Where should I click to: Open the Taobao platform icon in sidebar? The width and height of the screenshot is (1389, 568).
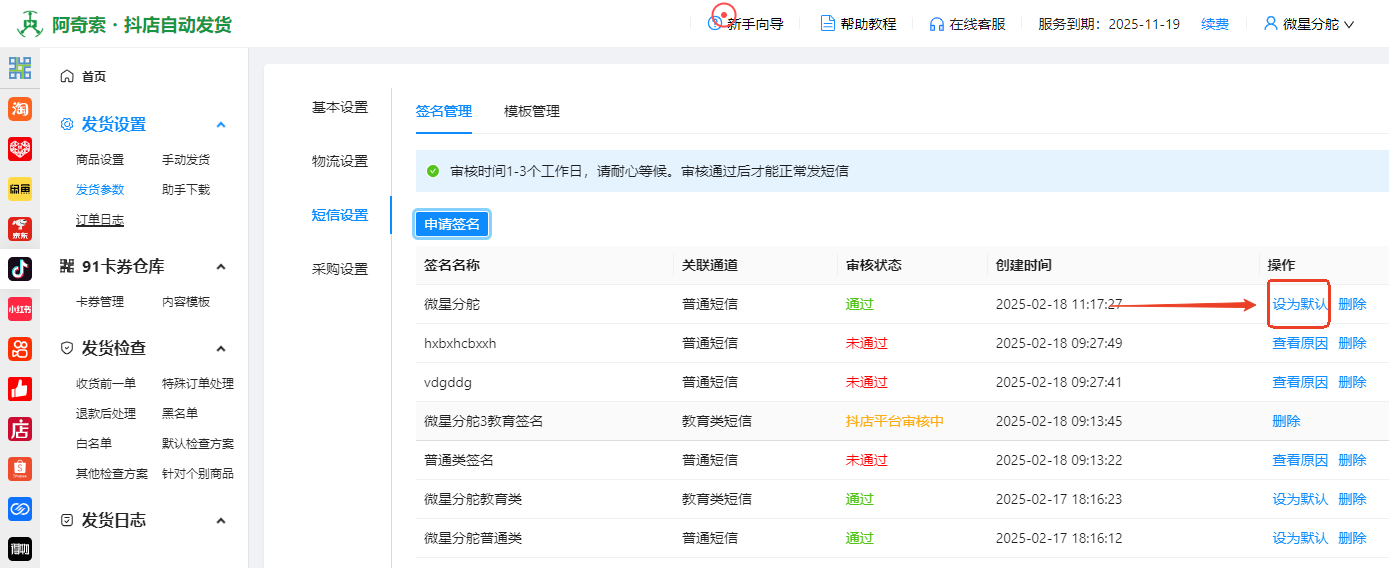point(20,109)
